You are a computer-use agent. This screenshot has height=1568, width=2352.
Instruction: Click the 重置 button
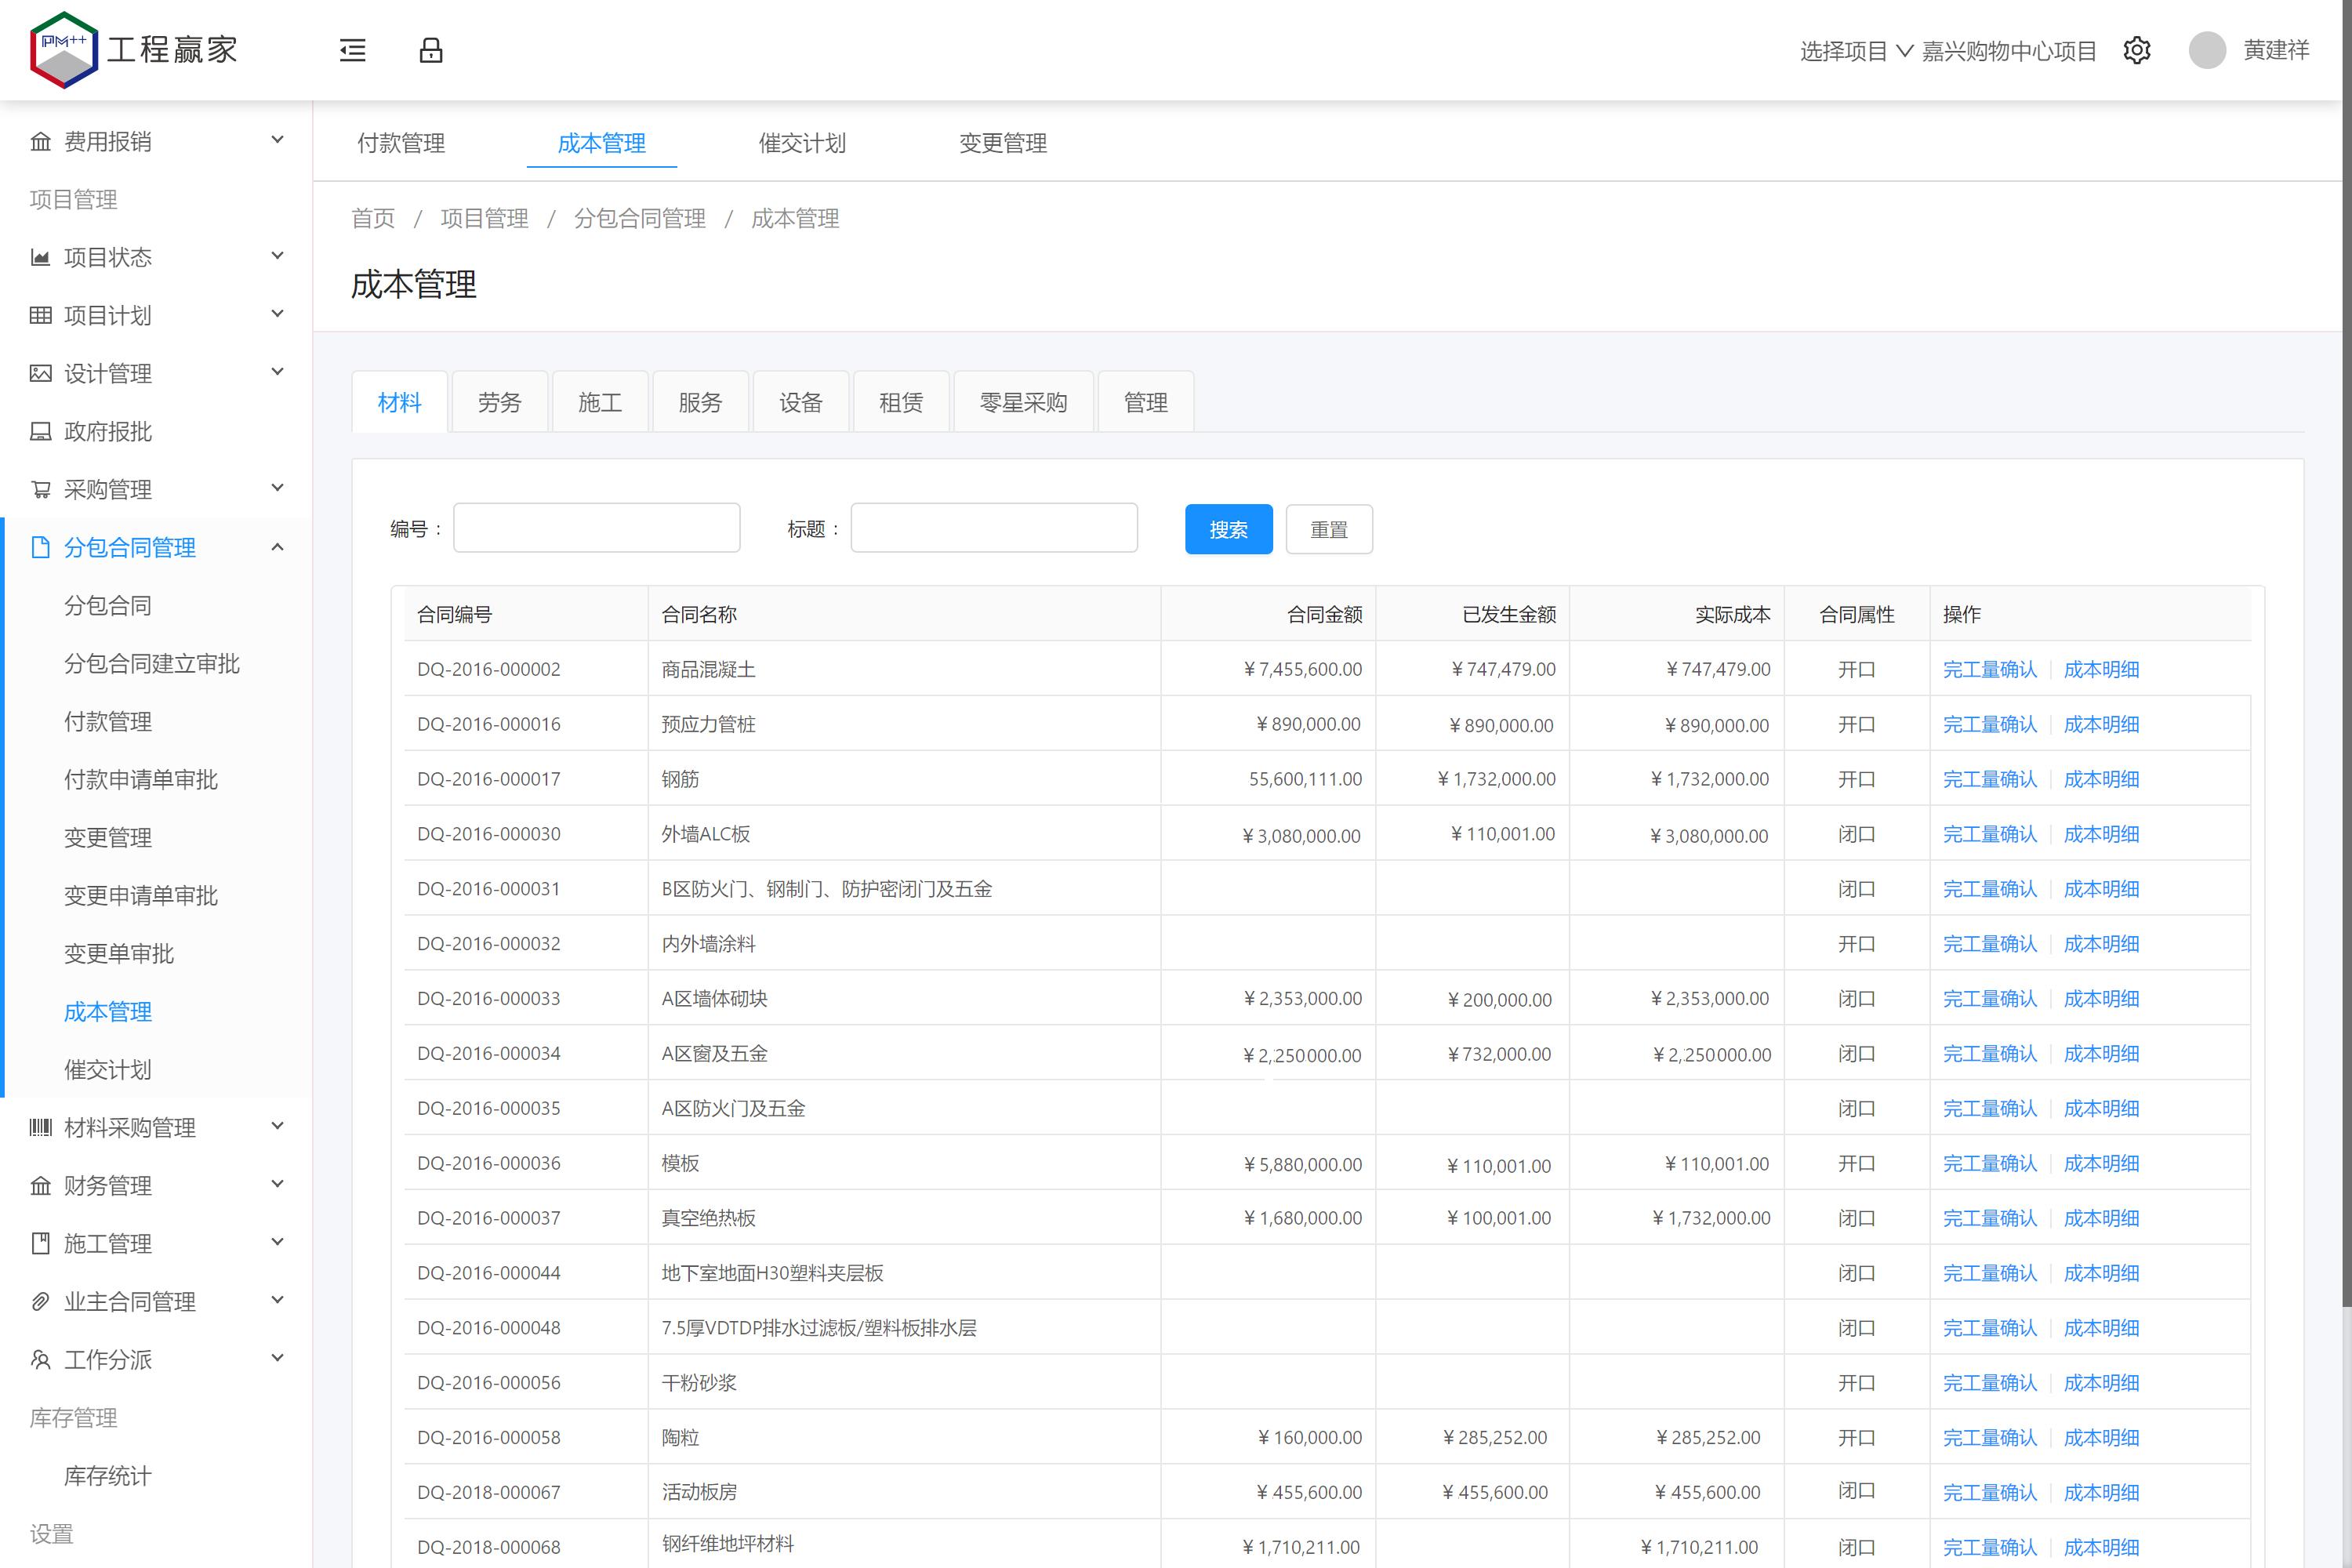tap(1329, 529)
